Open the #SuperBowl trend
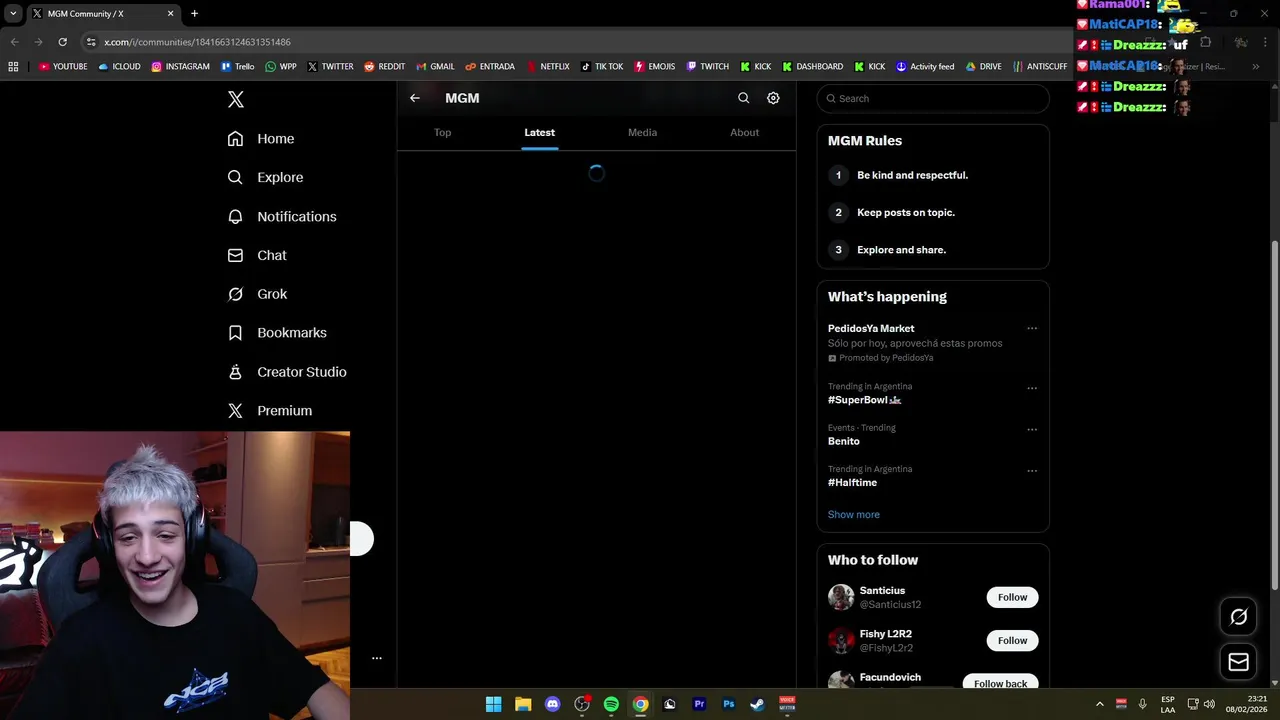This screenshot has width=1280, height=720. (865, 400)
